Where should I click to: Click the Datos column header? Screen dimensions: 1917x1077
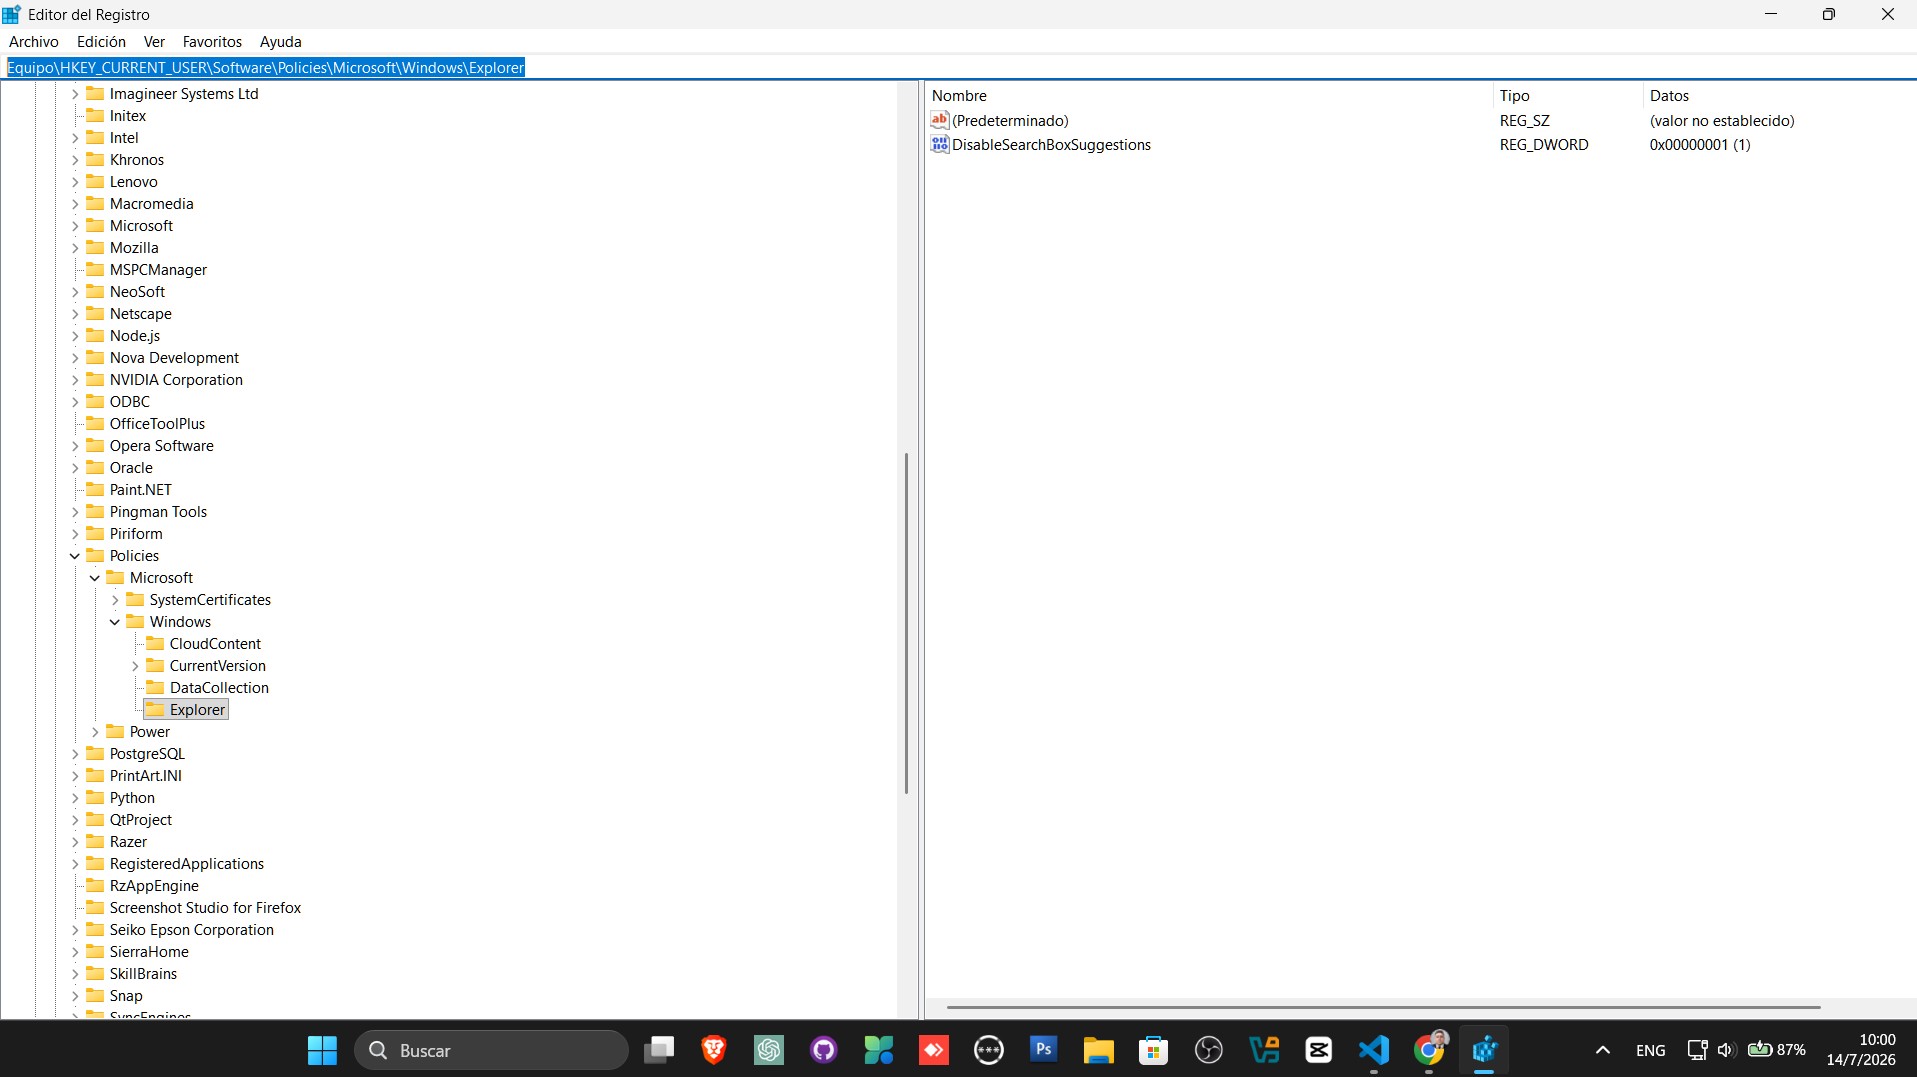pyautogui.click(x=1779, y=96)
